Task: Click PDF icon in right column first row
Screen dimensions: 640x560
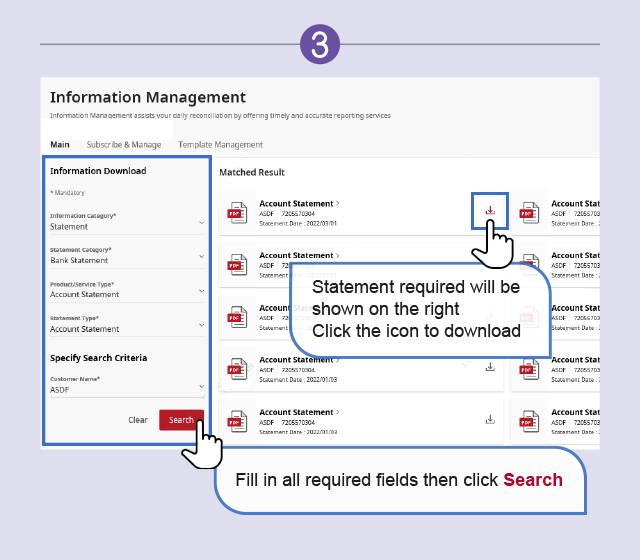Action: tap(529, 213)
